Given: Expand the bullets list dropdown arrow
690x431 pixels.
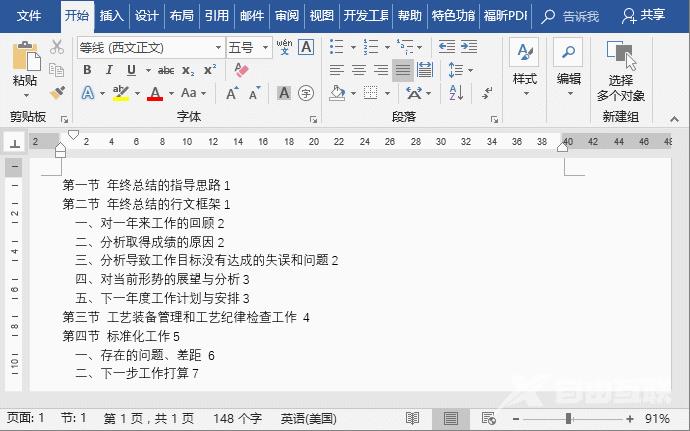Looking at the screenshot, I should click(x=353, y=47).
